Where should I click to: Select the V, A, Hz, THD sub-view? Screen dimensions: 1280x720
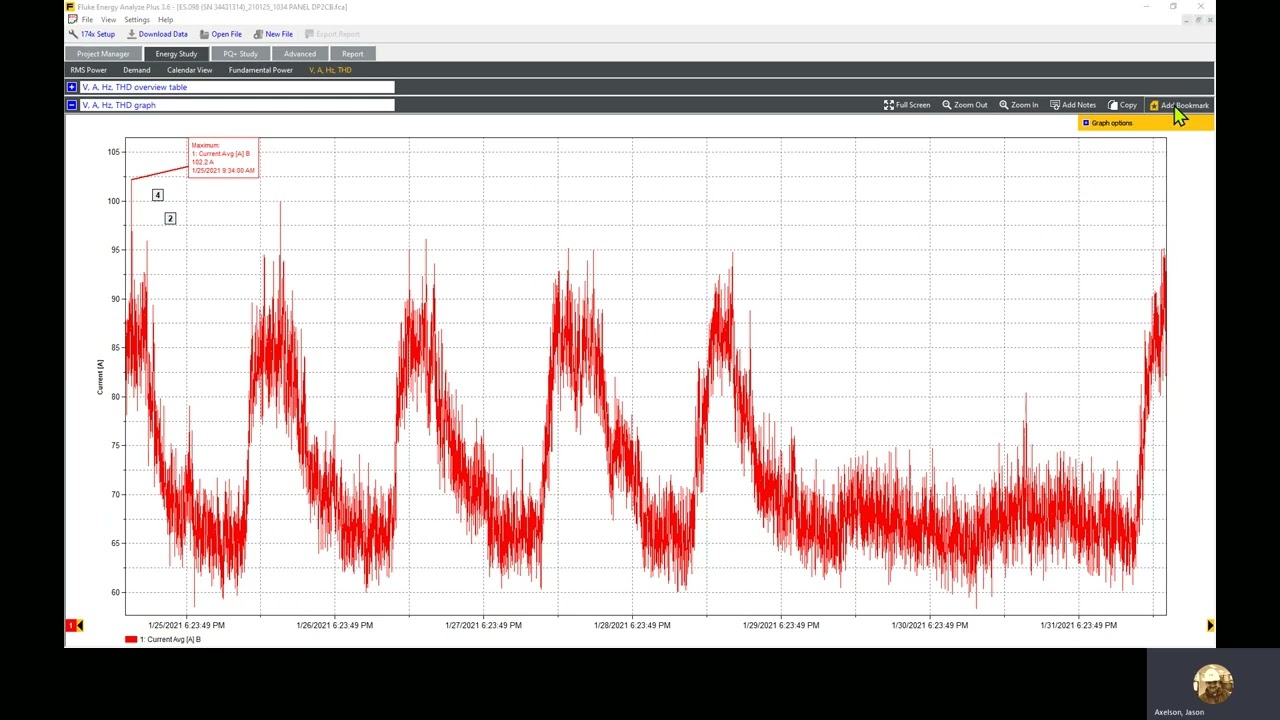[x=330, y=70]
